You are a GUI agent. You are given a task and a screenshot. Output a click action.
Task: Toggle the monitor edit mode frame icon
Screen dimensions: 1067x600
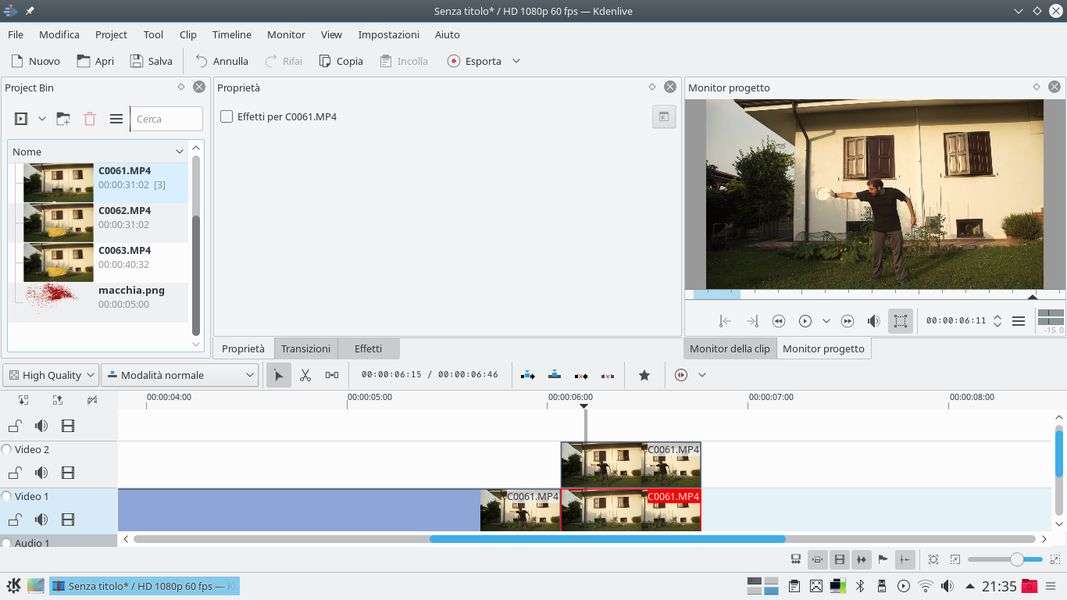click(x=900, y=321)
